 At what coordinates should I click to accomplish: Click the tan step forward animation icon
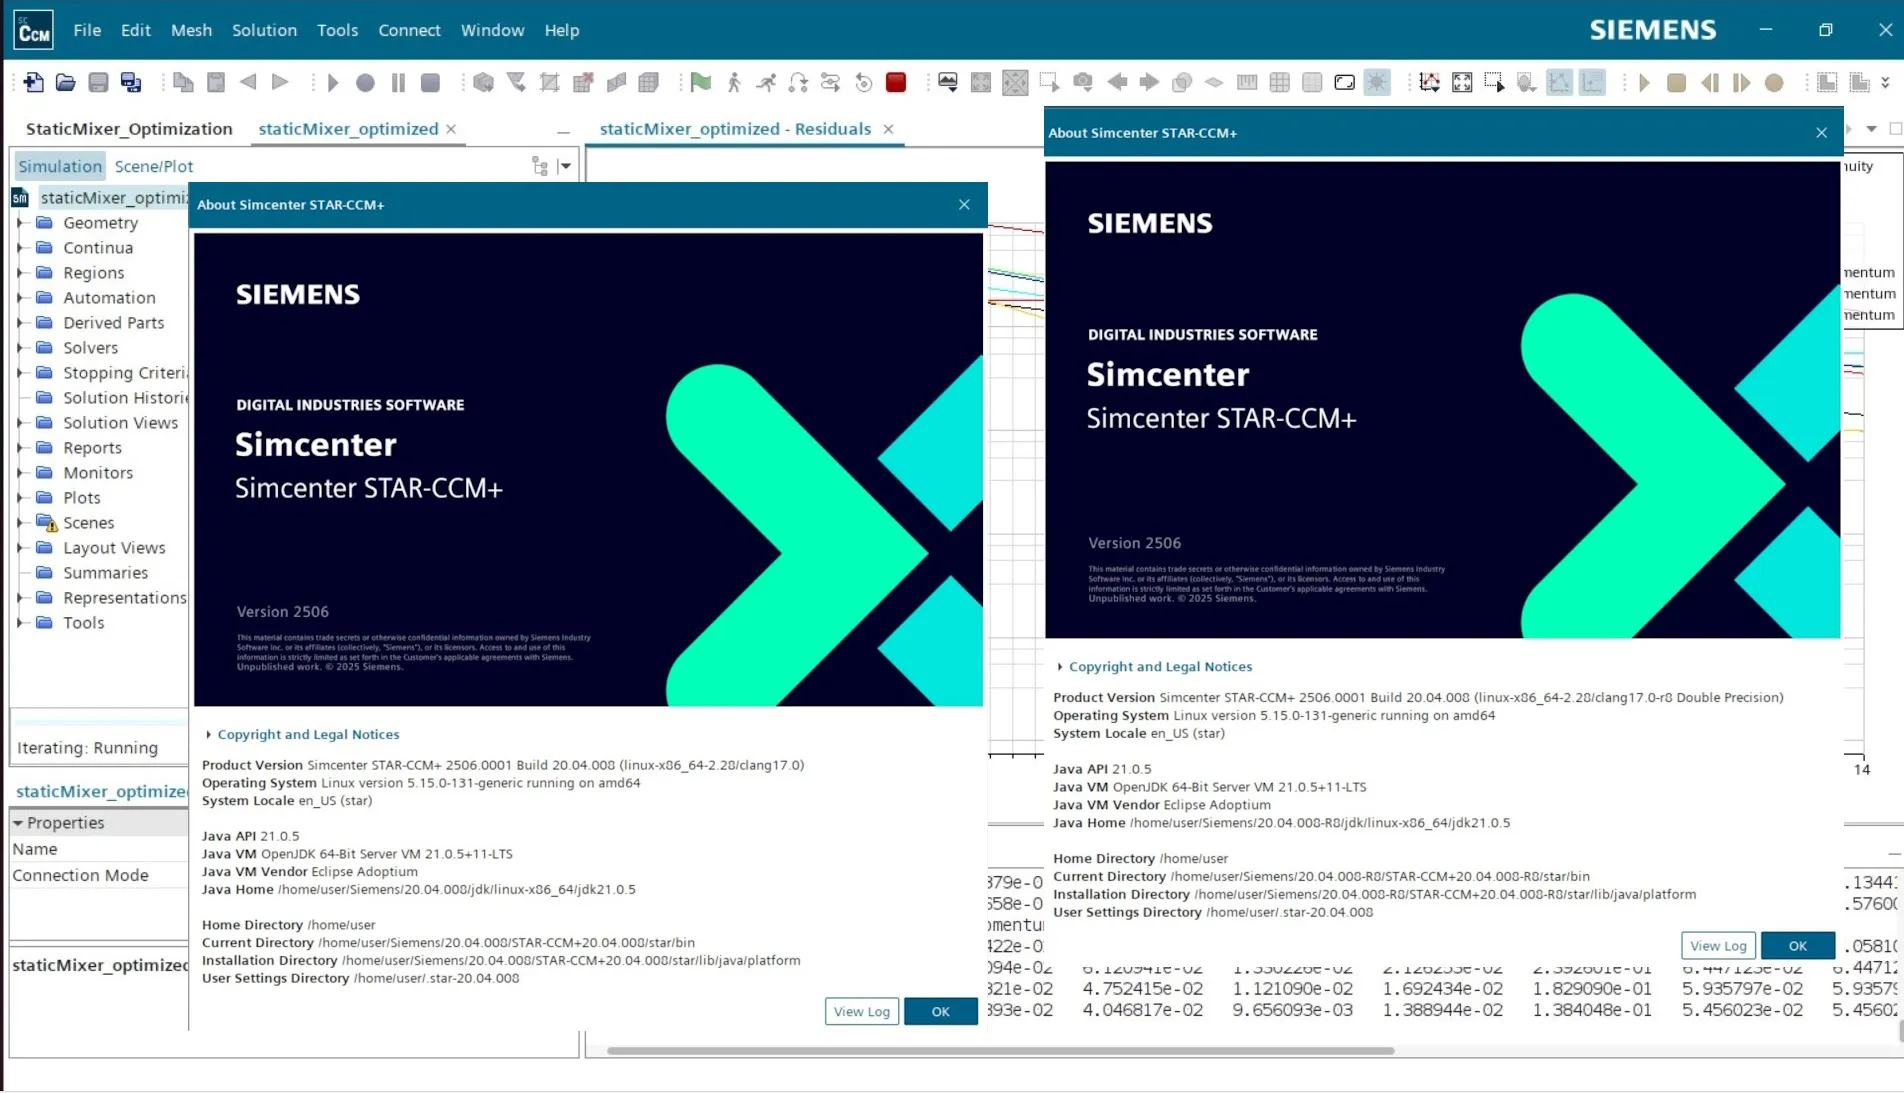click(x=1742, y=83)
